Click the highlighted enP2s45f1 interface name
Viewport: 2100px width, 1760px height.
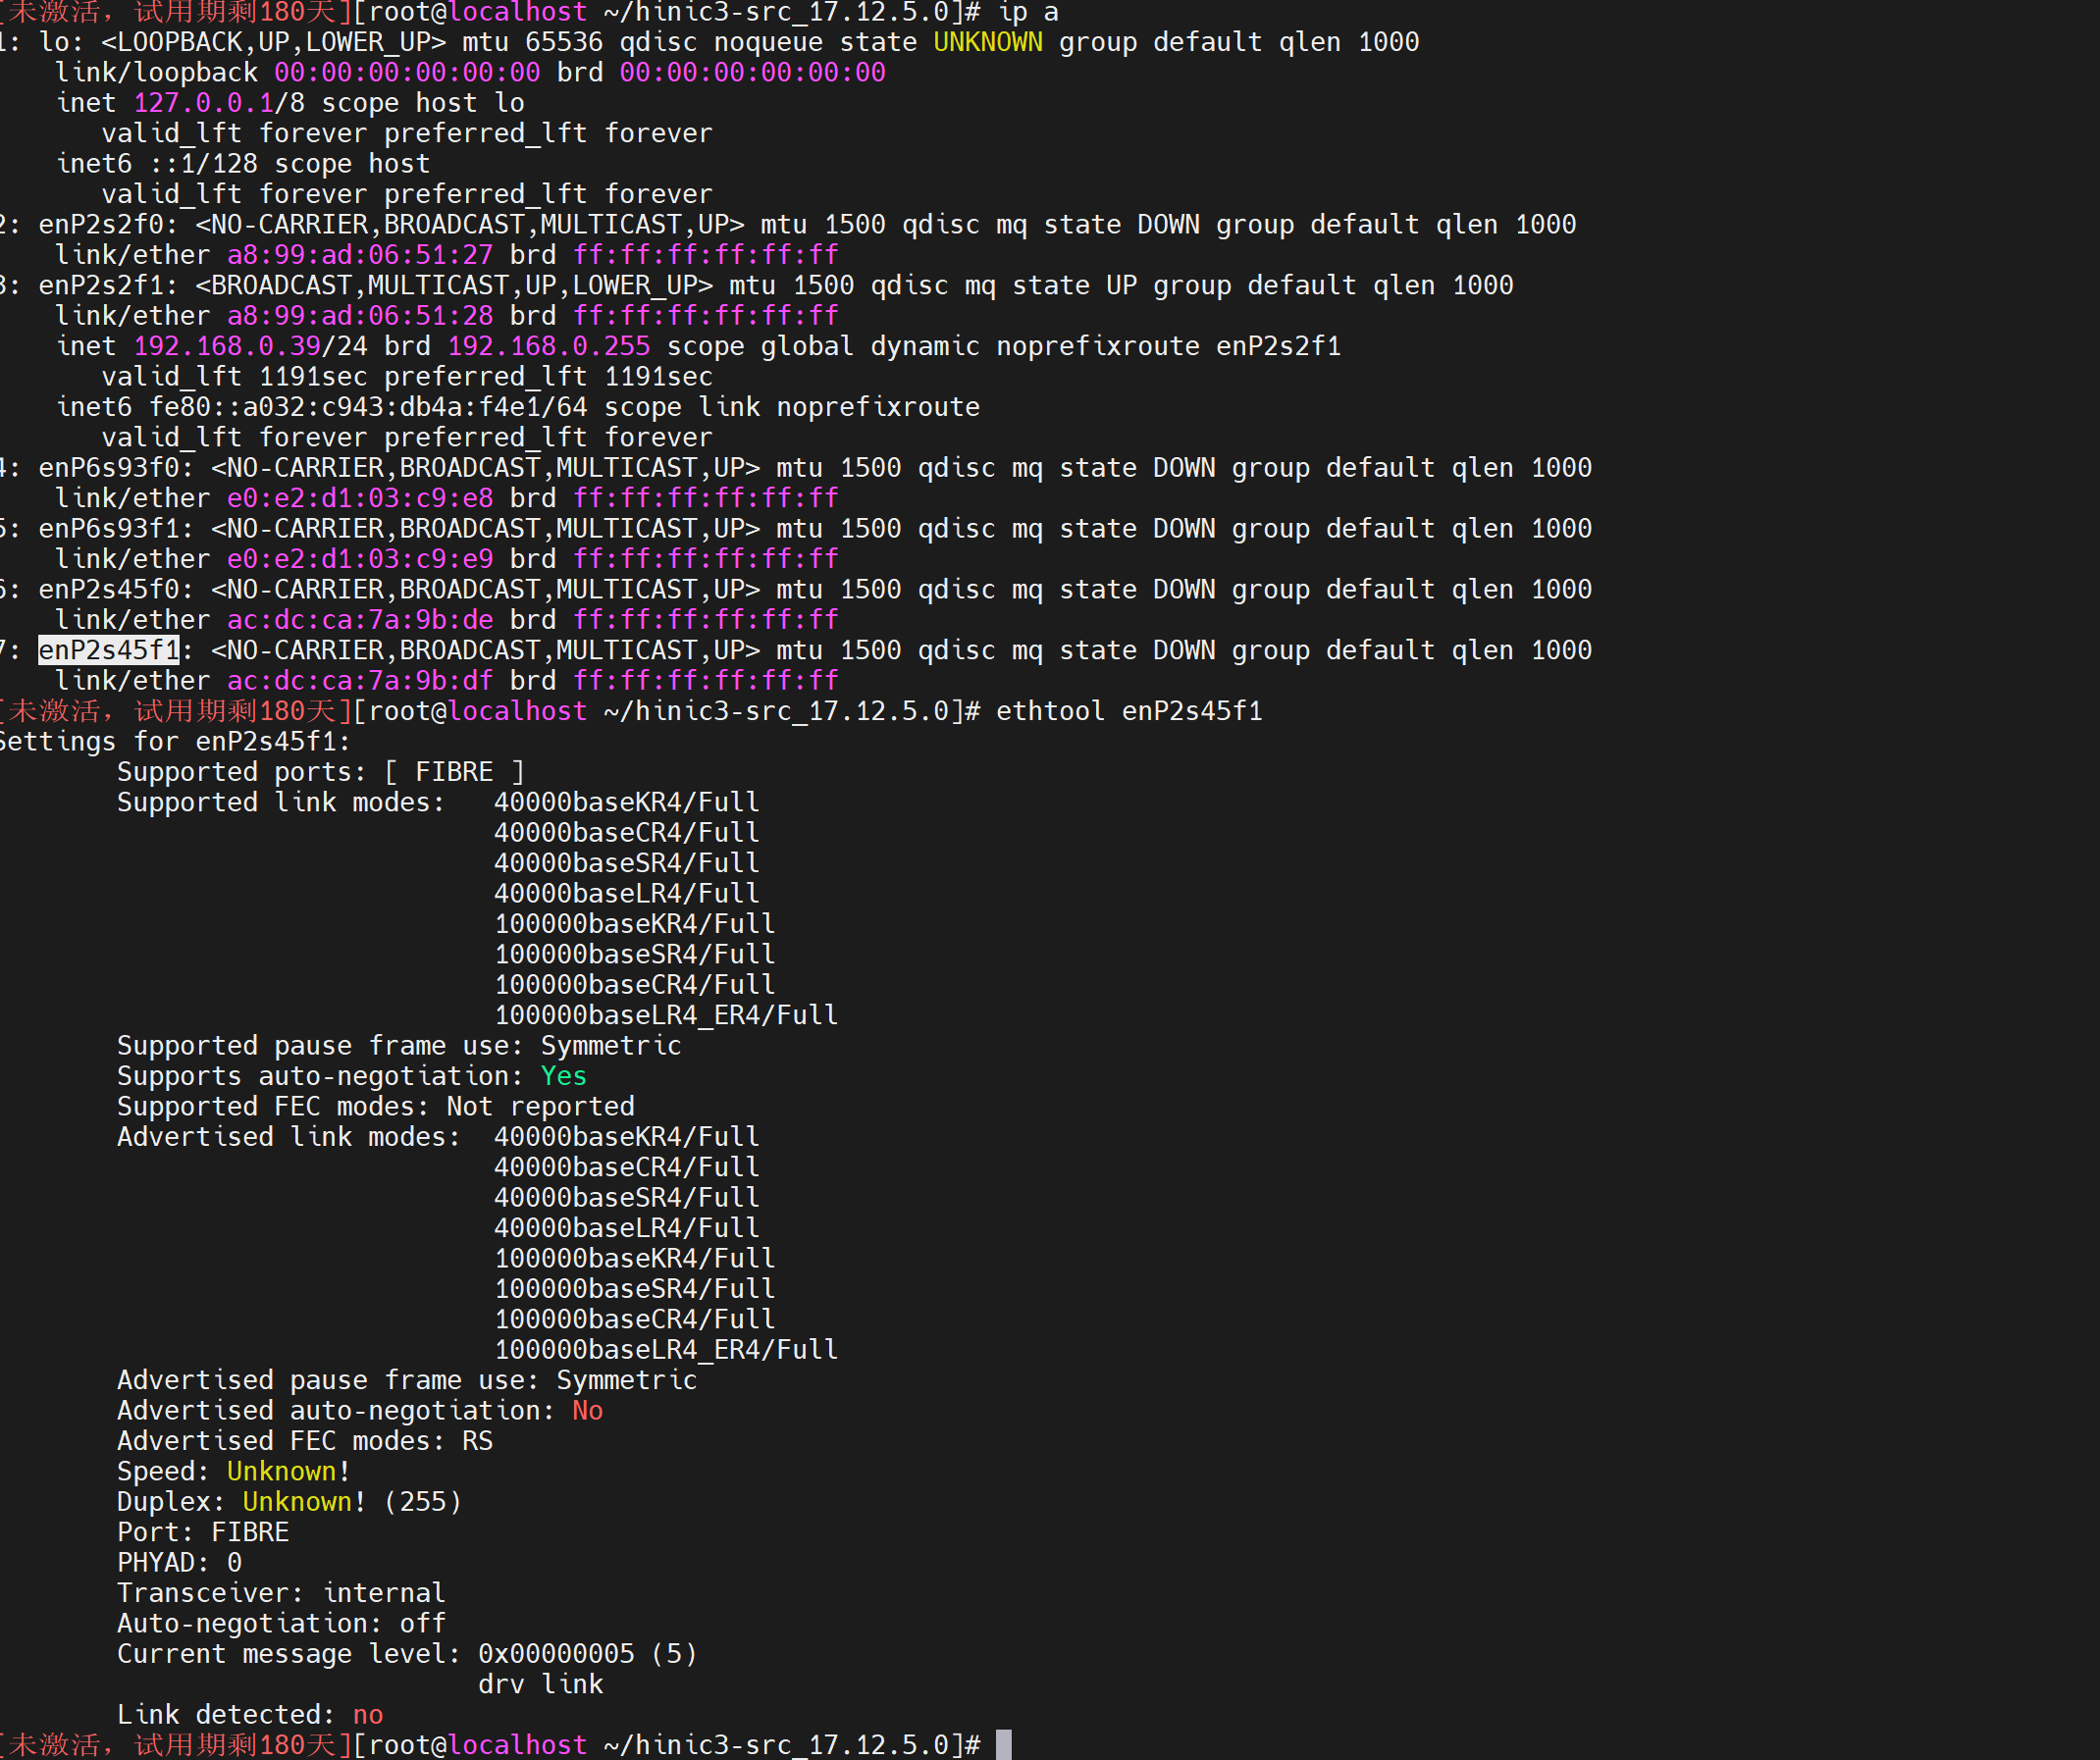pos(108,651)
